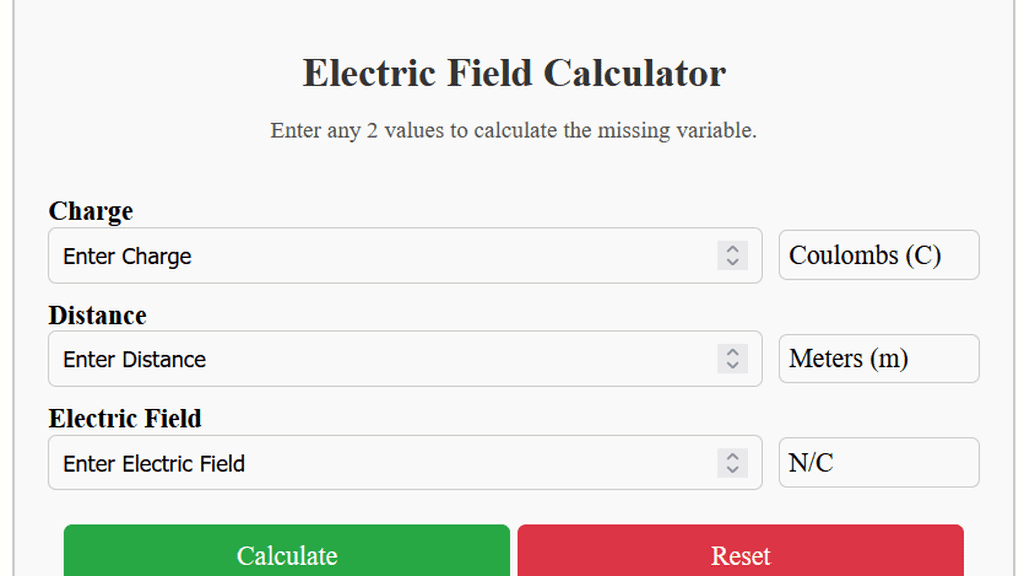Click the Distance field's increment arrow
Screen dimensions: 1024x576
pyautogui.click(x=734, y=353)
